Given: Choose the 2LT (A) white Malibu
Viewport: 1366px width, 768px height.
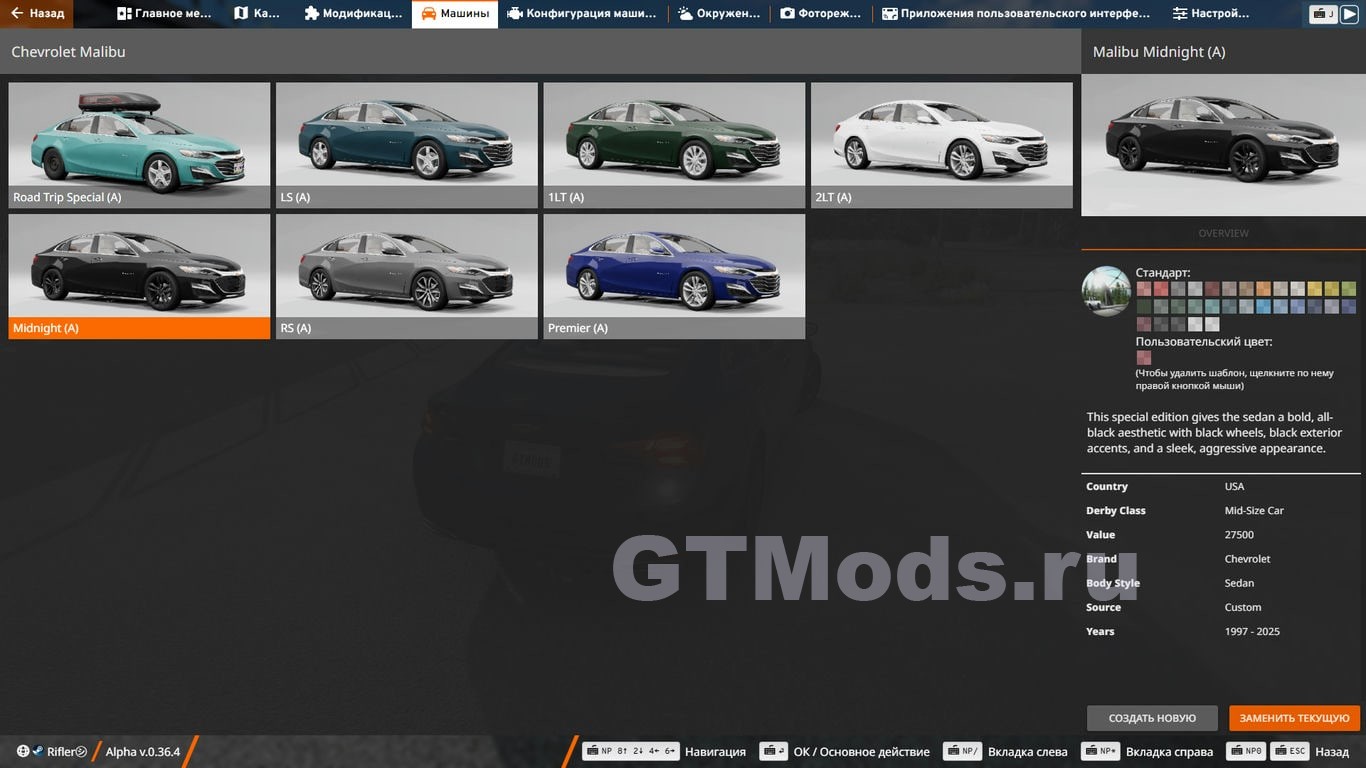Looking at the screenshot, I should [x=942, y=145].
